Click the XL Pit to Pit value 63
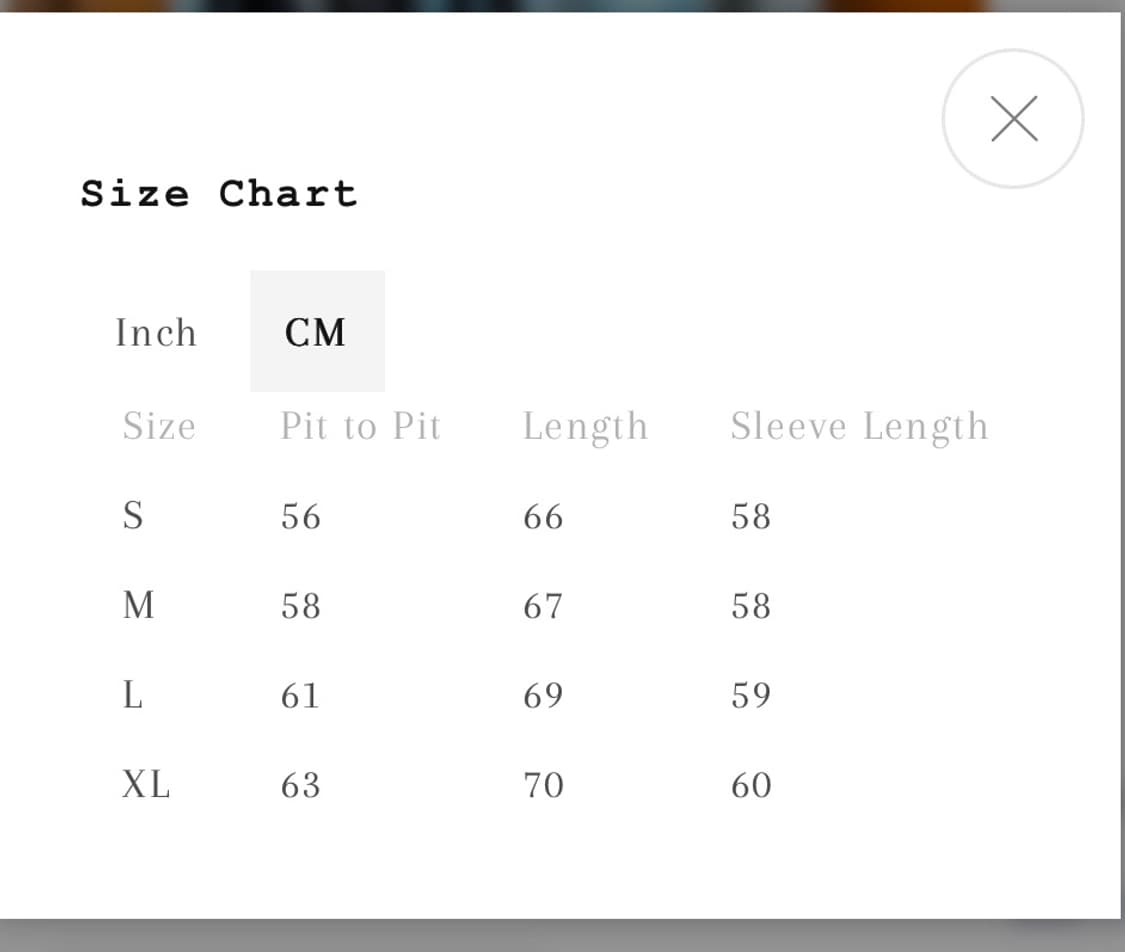Screen dimensions: 1125x952 click(301, 785)
